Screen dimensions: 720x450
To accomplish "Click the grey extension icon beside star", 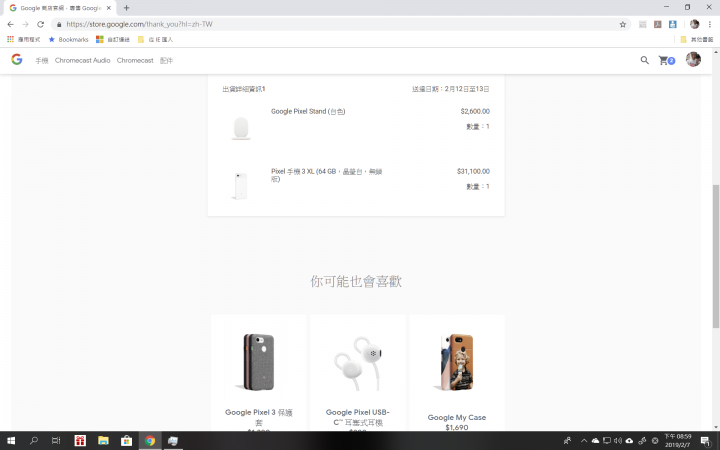I will 642,24.
